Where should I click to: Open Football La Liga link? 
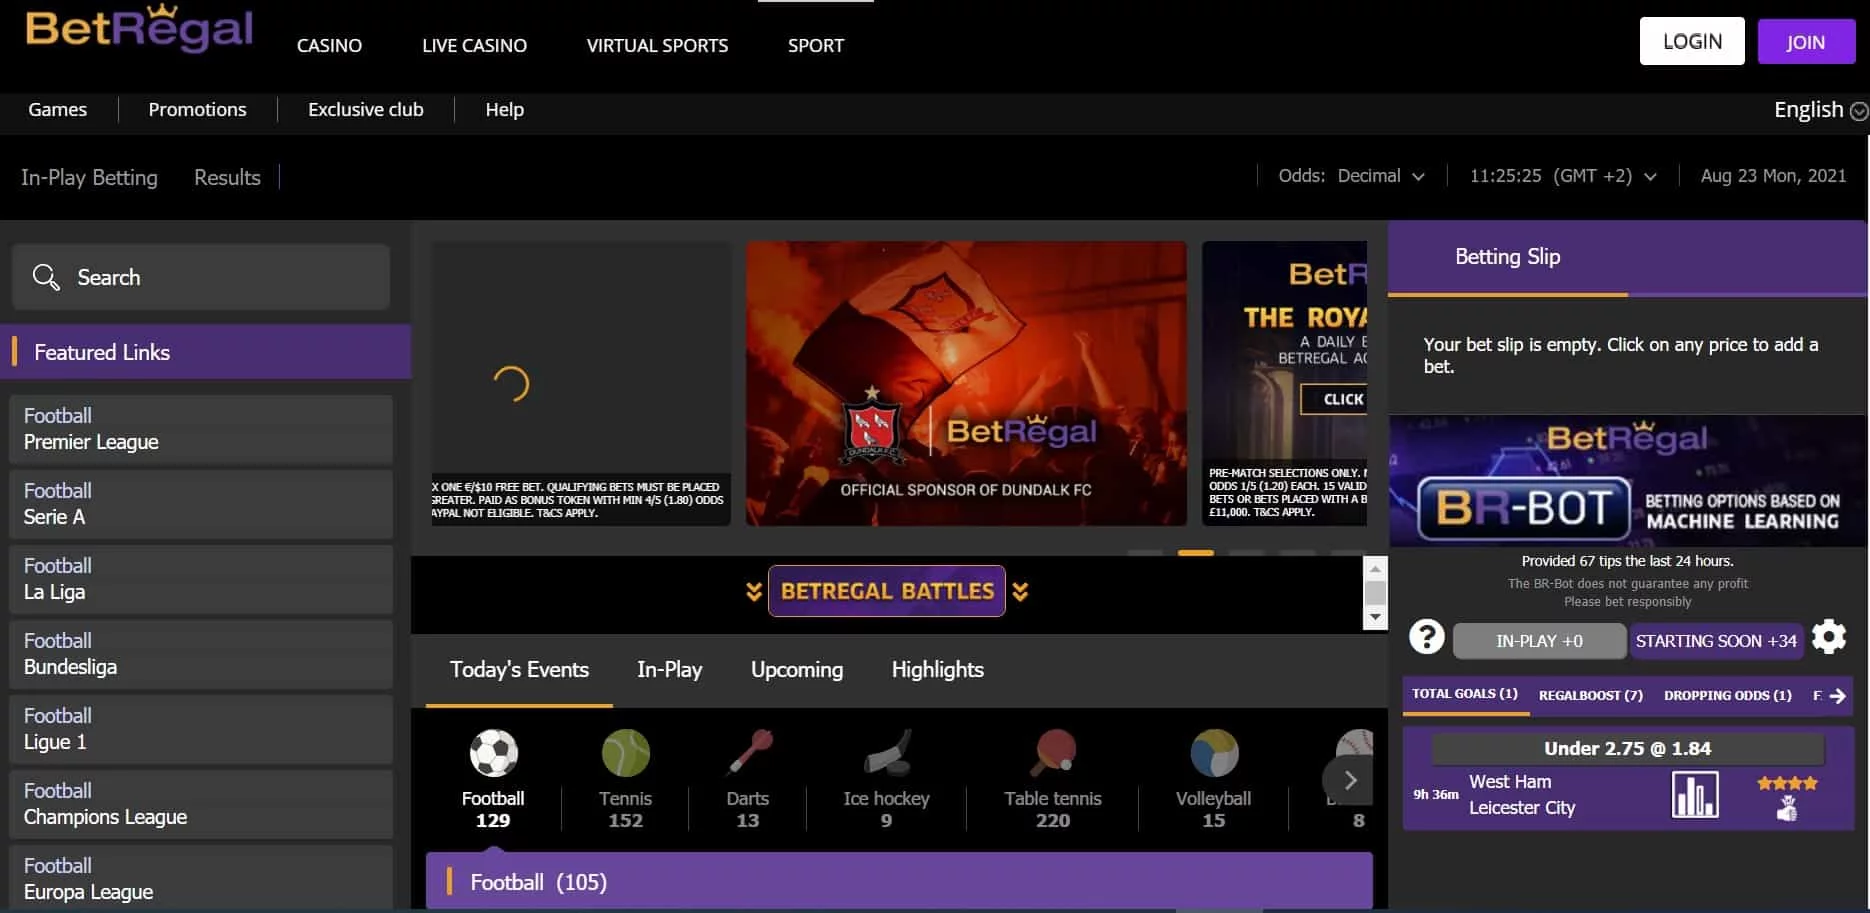[x=201, y=579]
